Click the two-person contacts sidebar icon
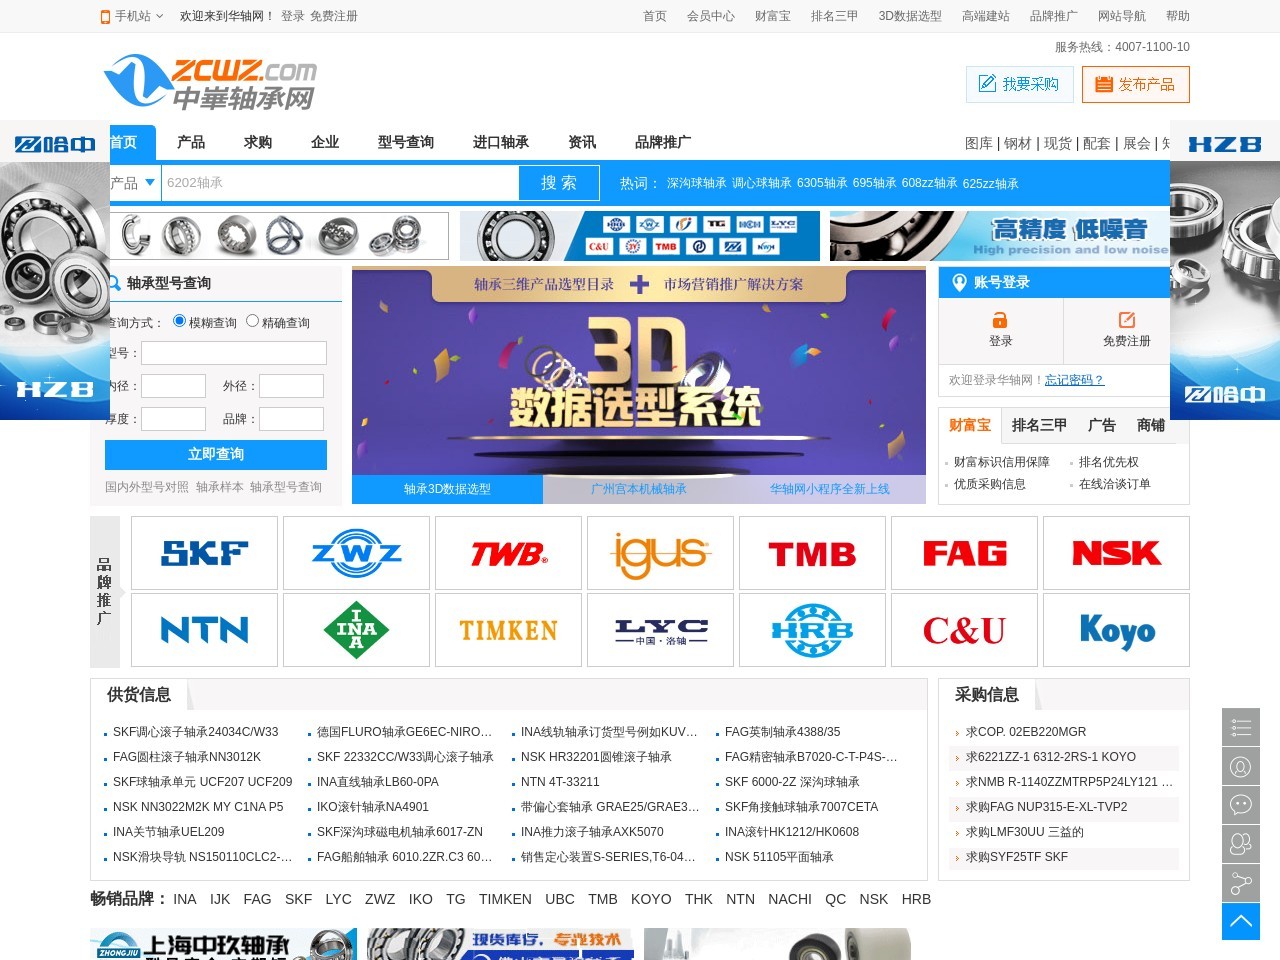This screenshot has width=1280, height=960. pos(1241,844)
